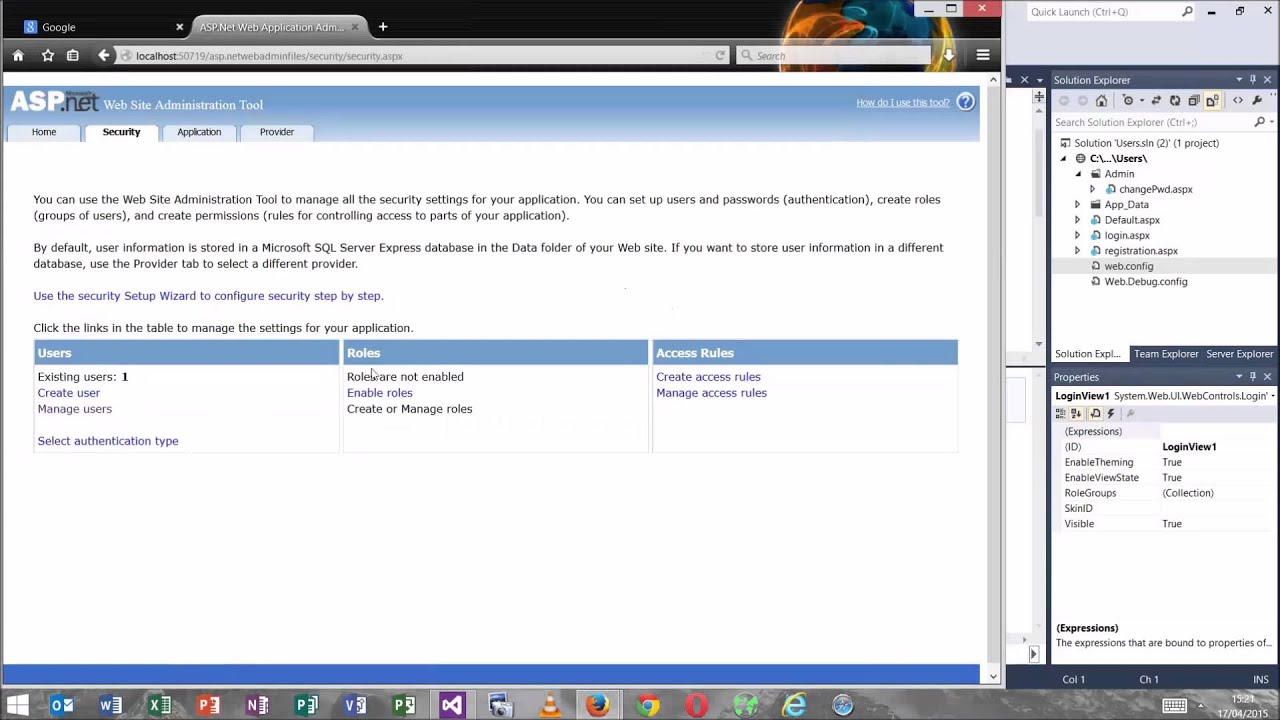Image resolution: width=1280 pixels, height=720 pixels.
Task: Open a new Firefox tab with plus button
Action: pos(383,27)
